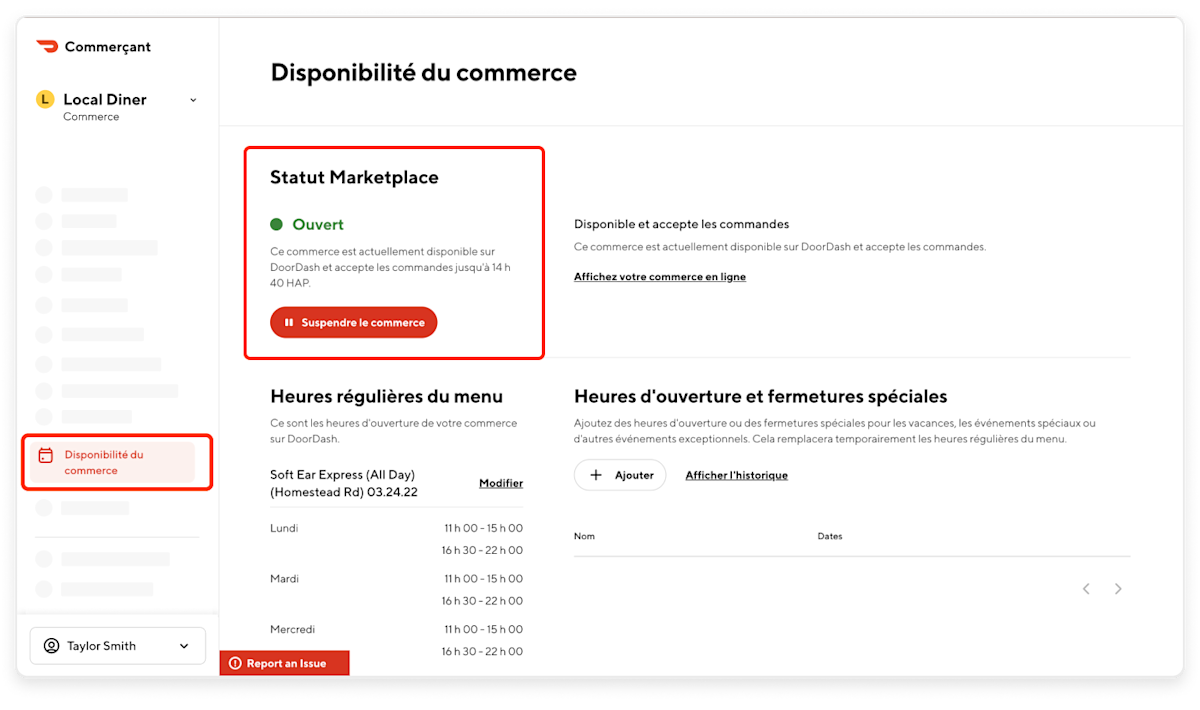Click the green status dot beside Ouvert
The image size is (1200, 710).
pos(277,224)
